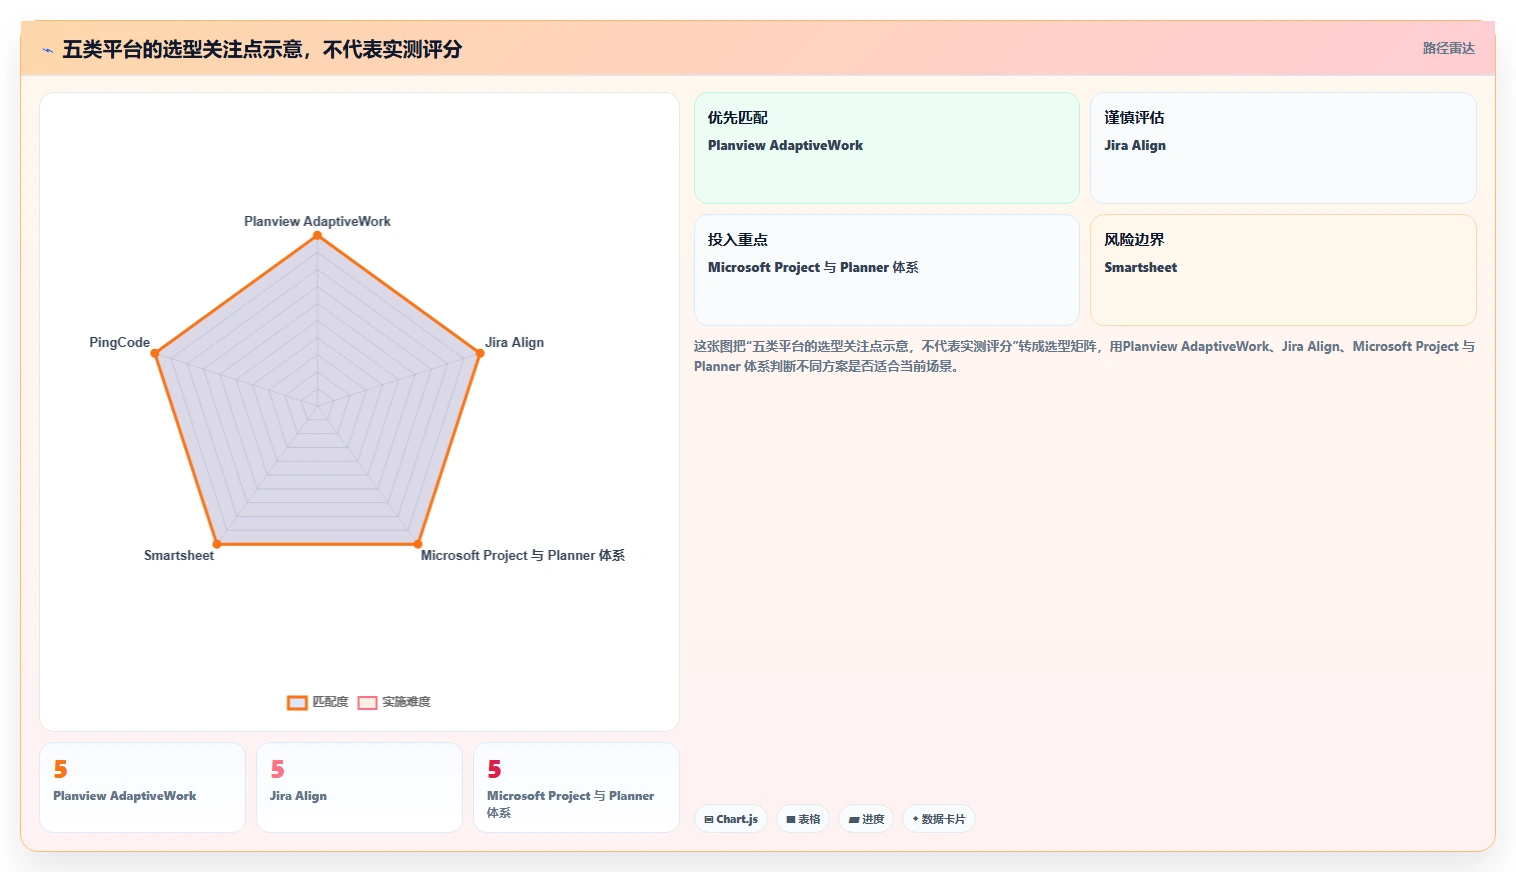Click the orange 5 above Planview AdaptiveWork
This screenshot has height=872, width=1516.
click(x=60, y=769)
